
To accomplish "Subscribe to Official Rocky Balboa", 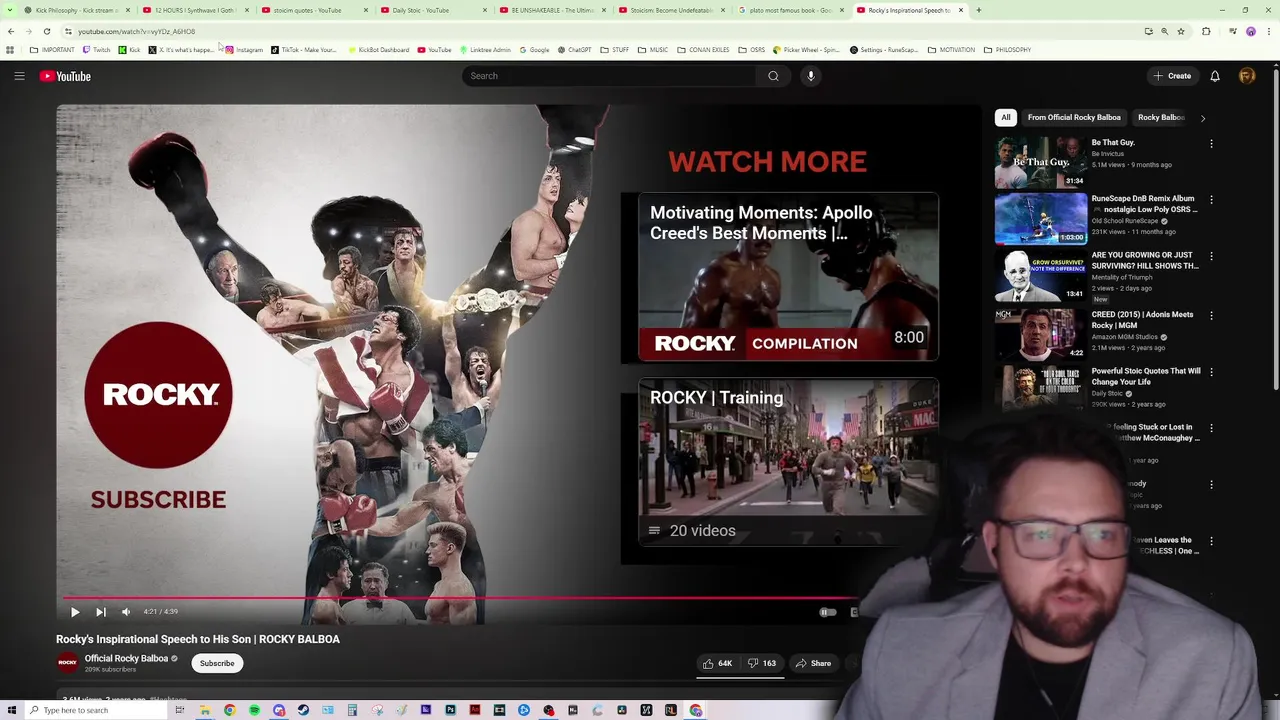I will click(x=217, y=663).
